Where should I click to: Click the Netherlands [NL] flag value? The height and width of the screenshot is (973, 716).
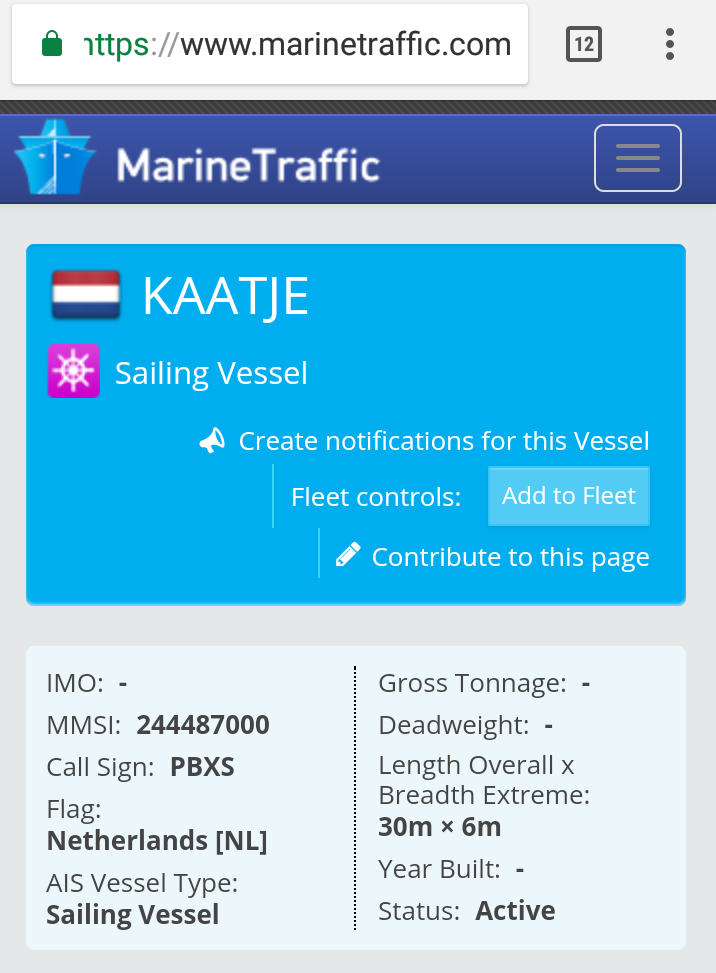(x=157, y=841)
